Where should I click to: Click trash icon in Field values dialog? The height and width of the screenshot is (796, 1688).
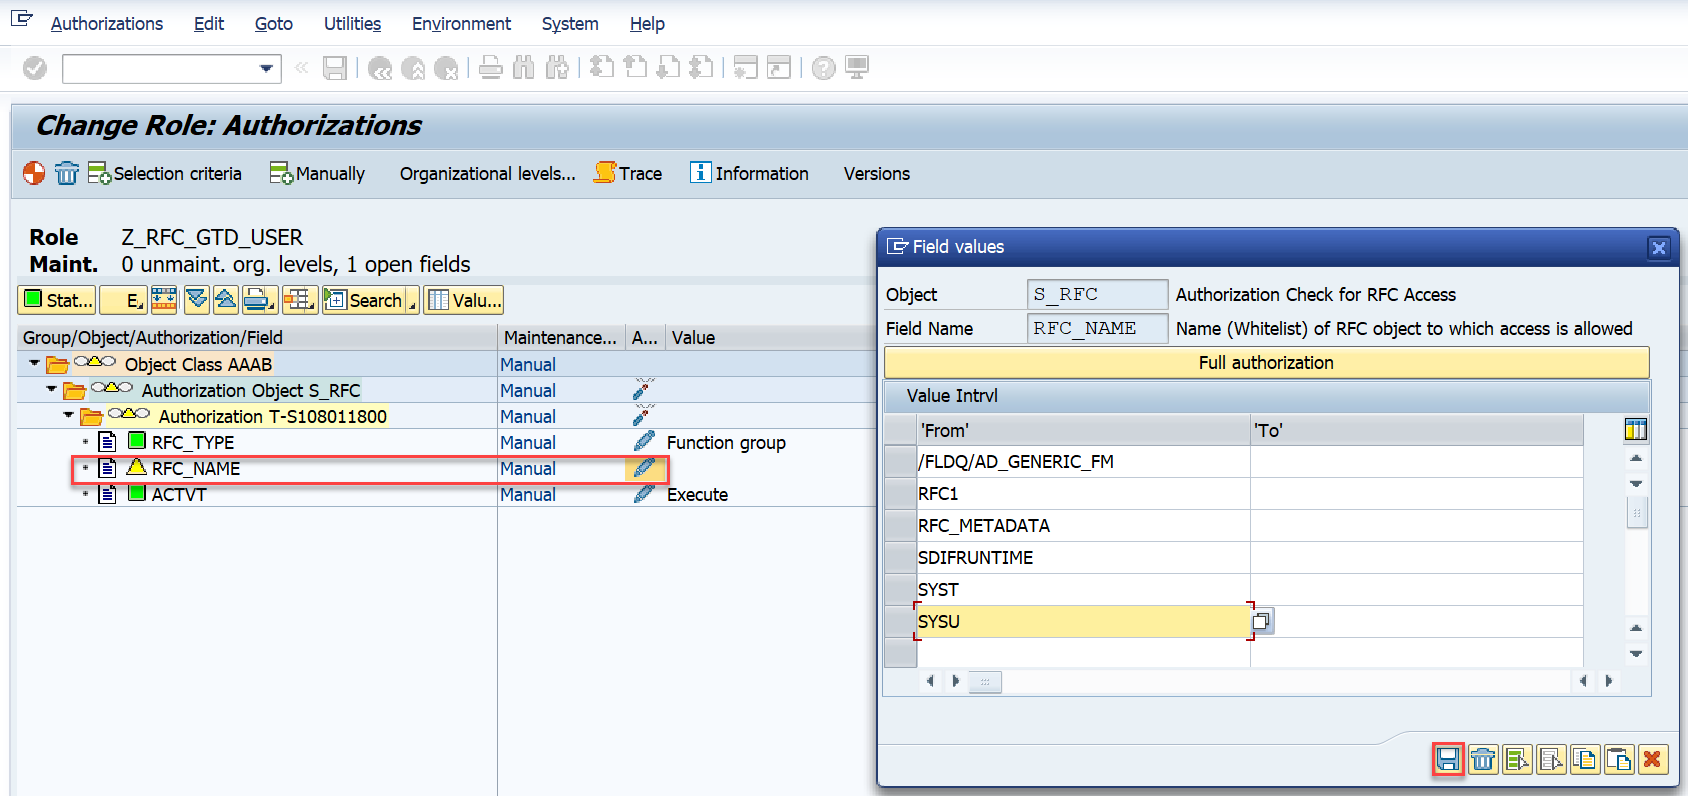coord(1483,760)
